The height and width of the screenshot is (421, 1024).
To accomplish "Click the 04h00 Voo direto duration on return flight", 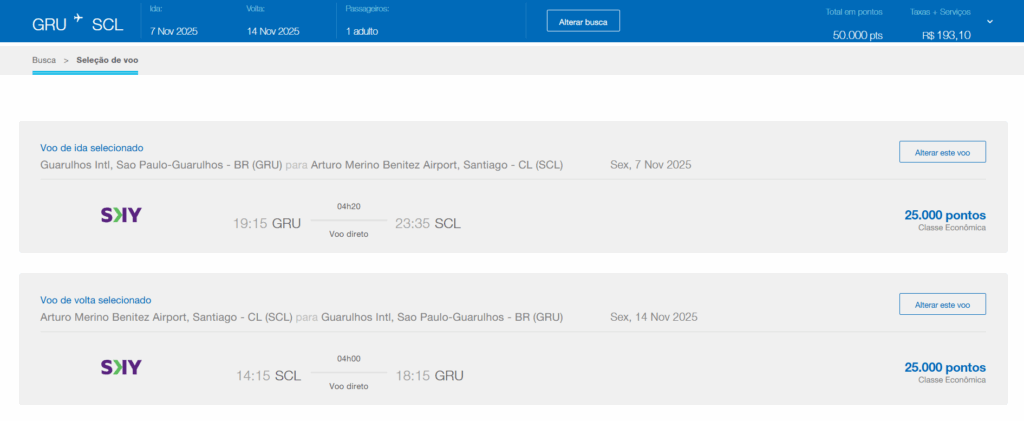I will coord(348,372).
